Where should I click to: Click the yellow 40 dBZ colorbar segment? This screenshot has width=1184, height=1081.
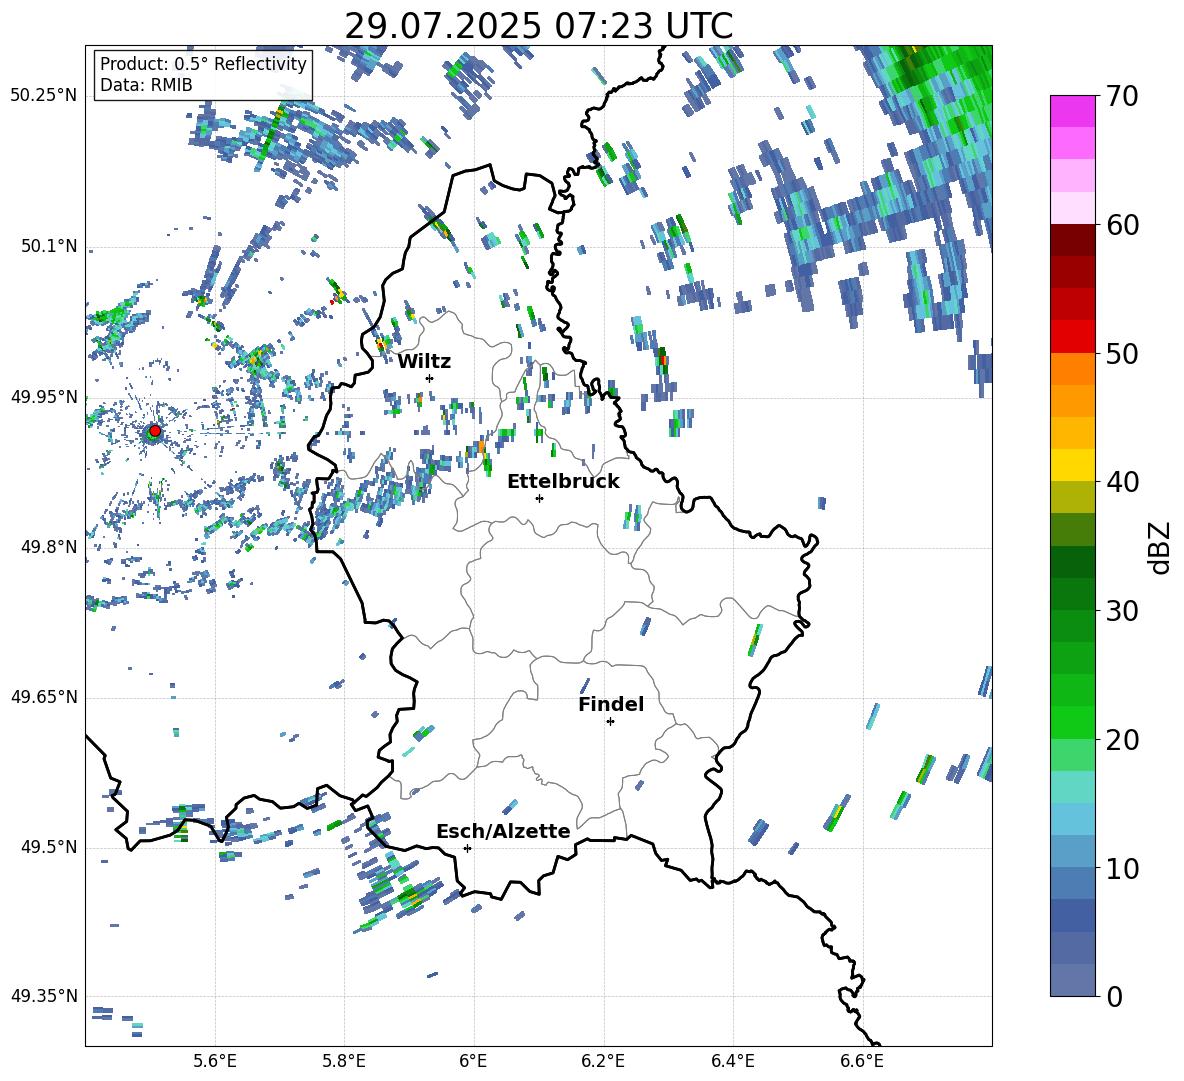1072,465
